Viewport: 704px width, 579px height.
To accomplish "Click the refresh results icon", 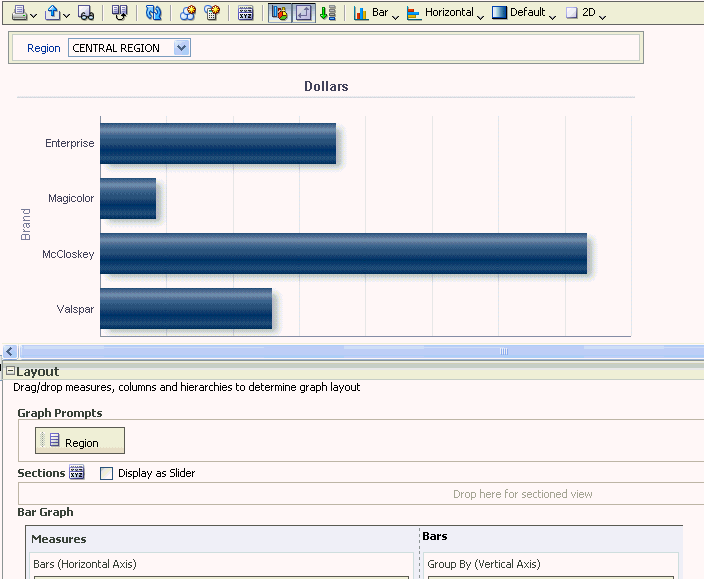I will pos(153,13).
